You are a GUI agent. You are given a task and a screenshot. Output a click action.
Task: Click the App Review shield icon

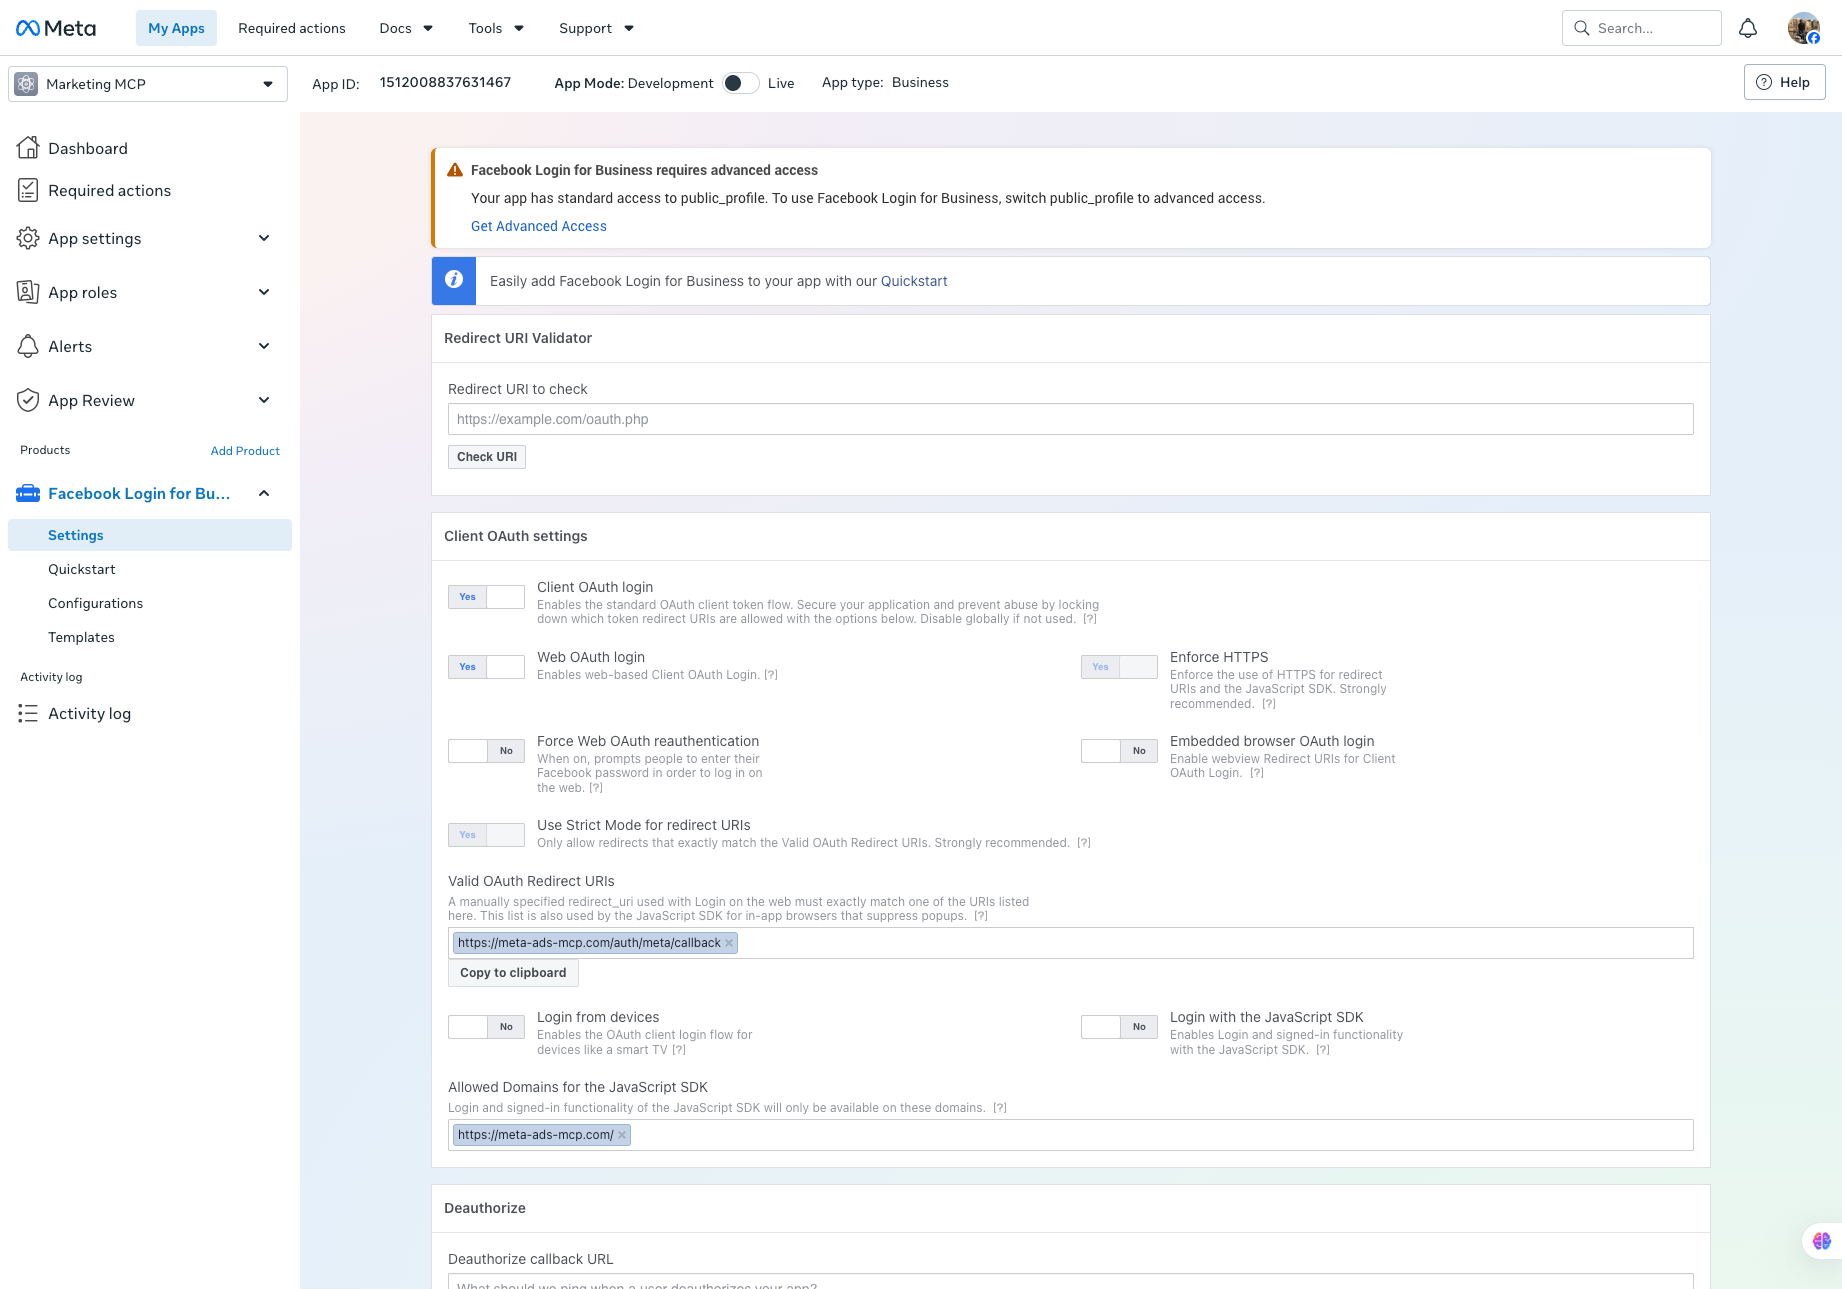[x=28, y=400]
